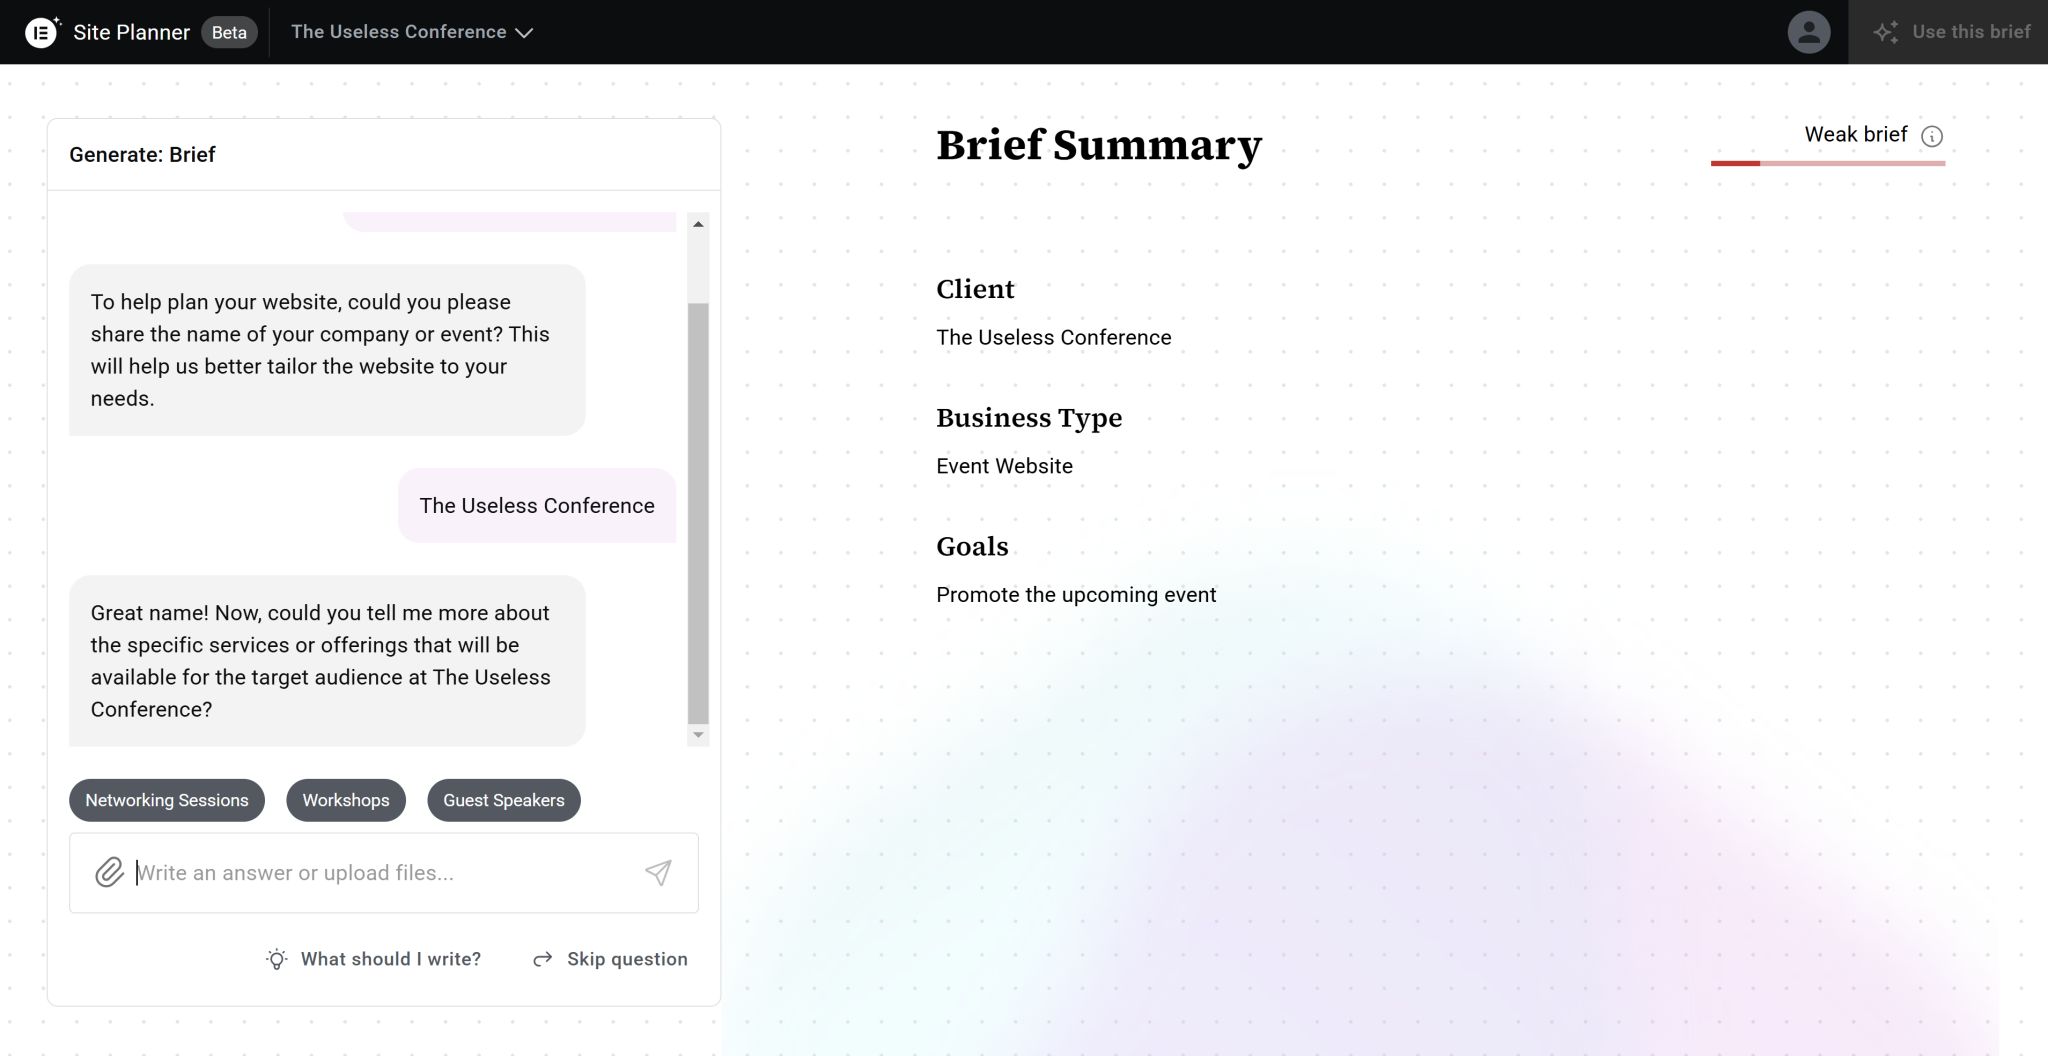The height and width of the screenshot is (1056, 2048).
Task: Click the chat scrollbar down arrow
Action: [698, 735]
